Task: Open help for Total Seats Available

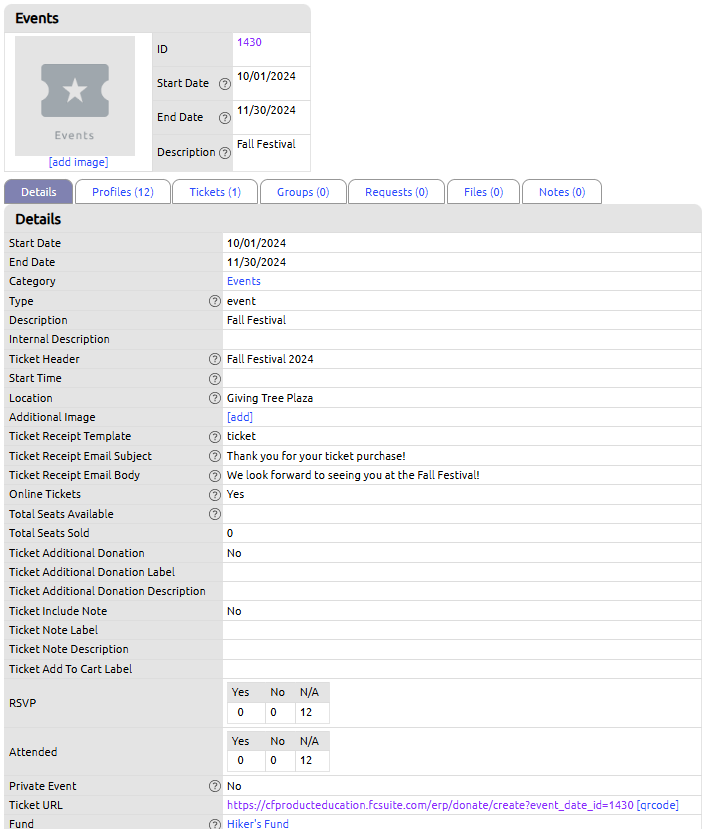Action: click(215, 514)
